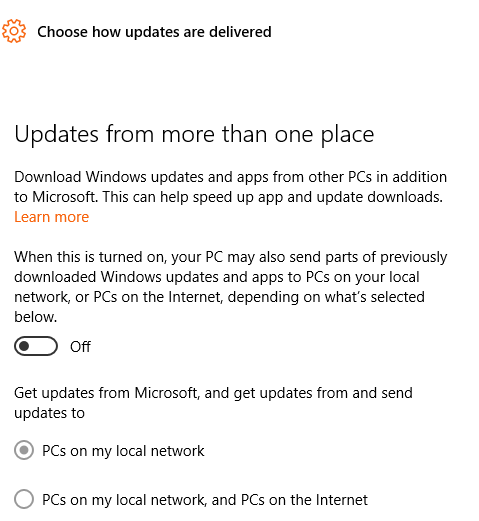
Task: Click the 'Get updates from Microsoft' description text
Action: pos(213,403)
